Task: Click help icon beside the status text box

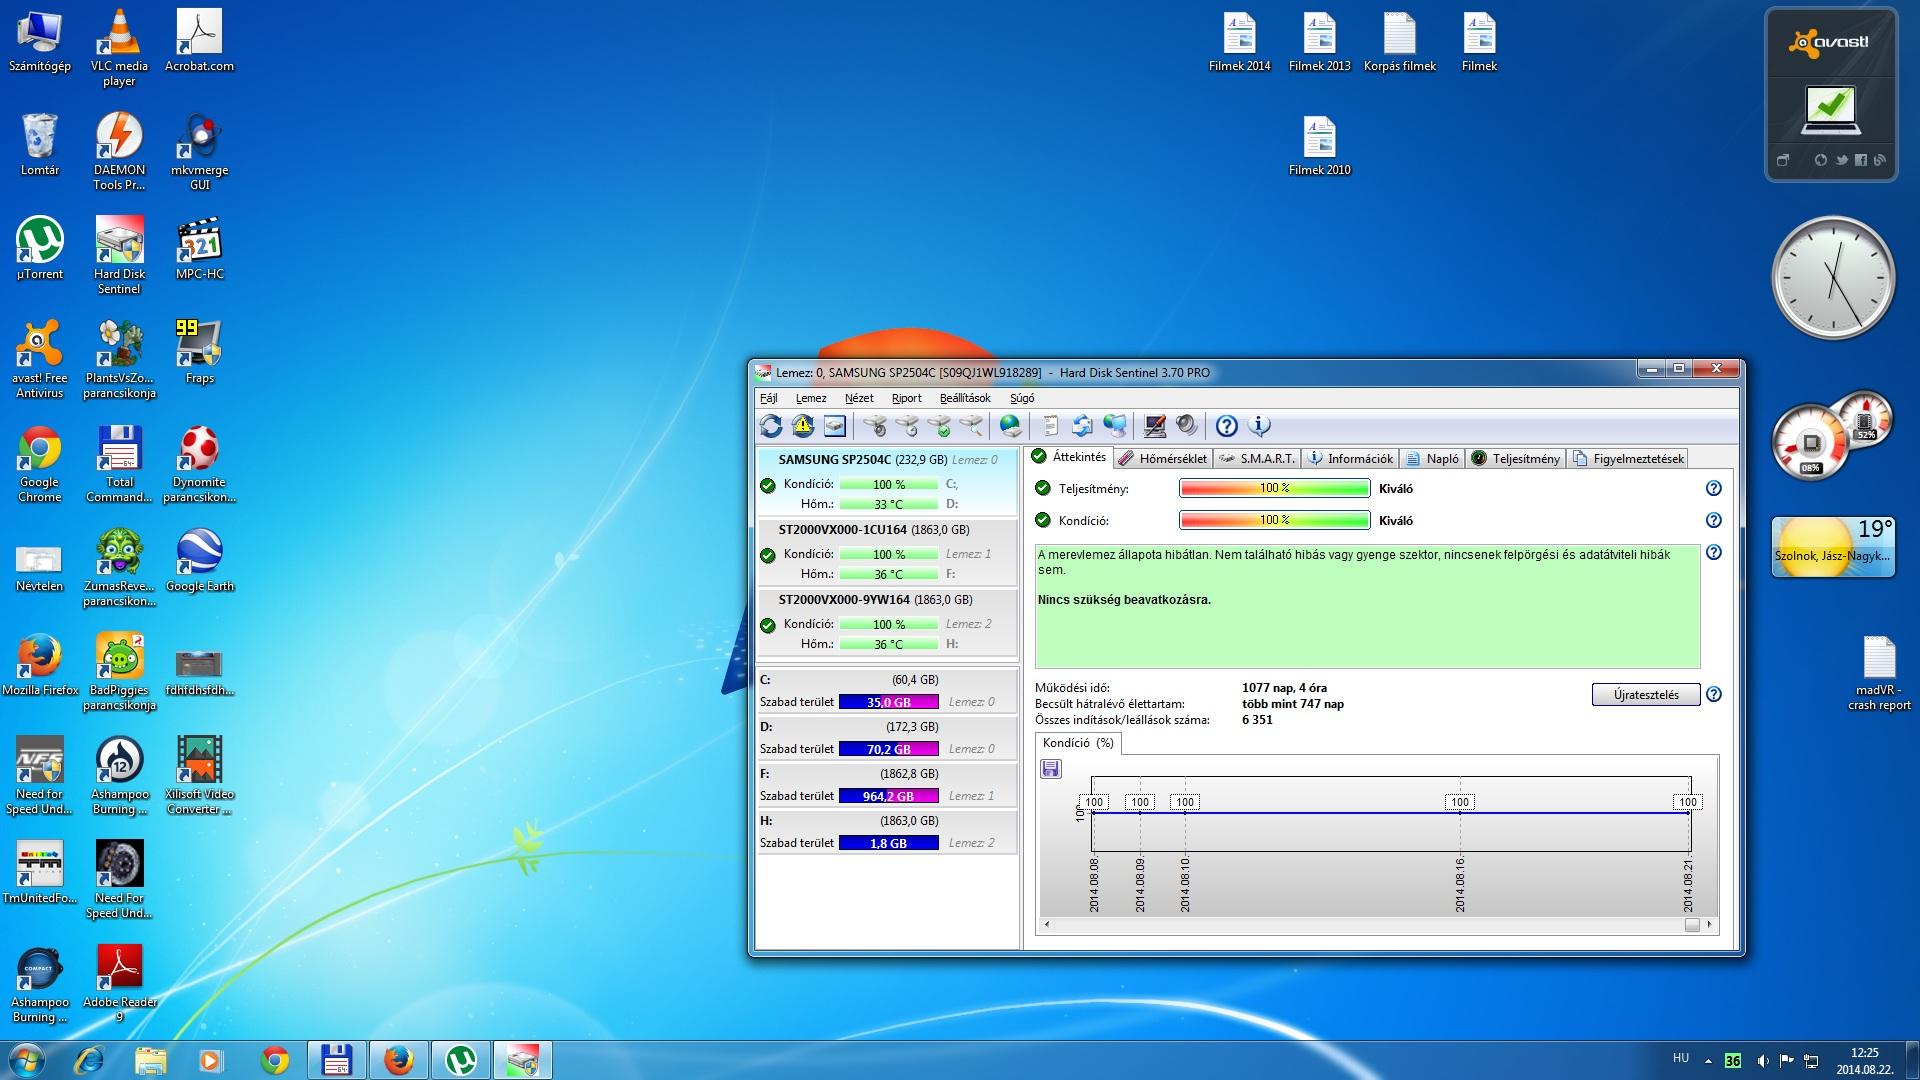Action: click(1714, 552)
